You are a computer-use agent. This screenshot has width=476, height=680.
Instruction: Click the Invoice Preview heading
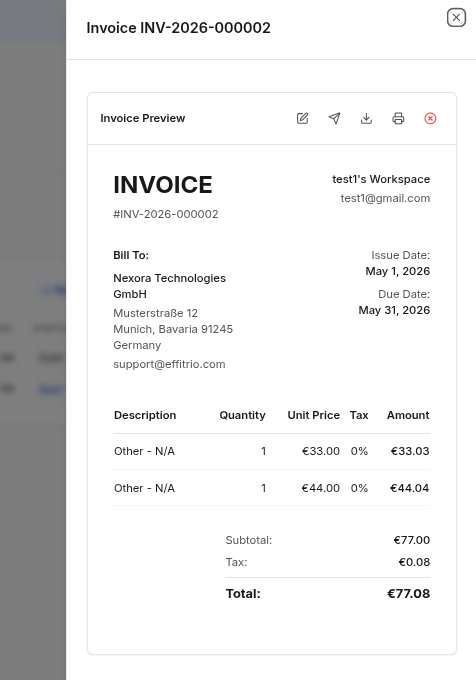pos(143,118)
